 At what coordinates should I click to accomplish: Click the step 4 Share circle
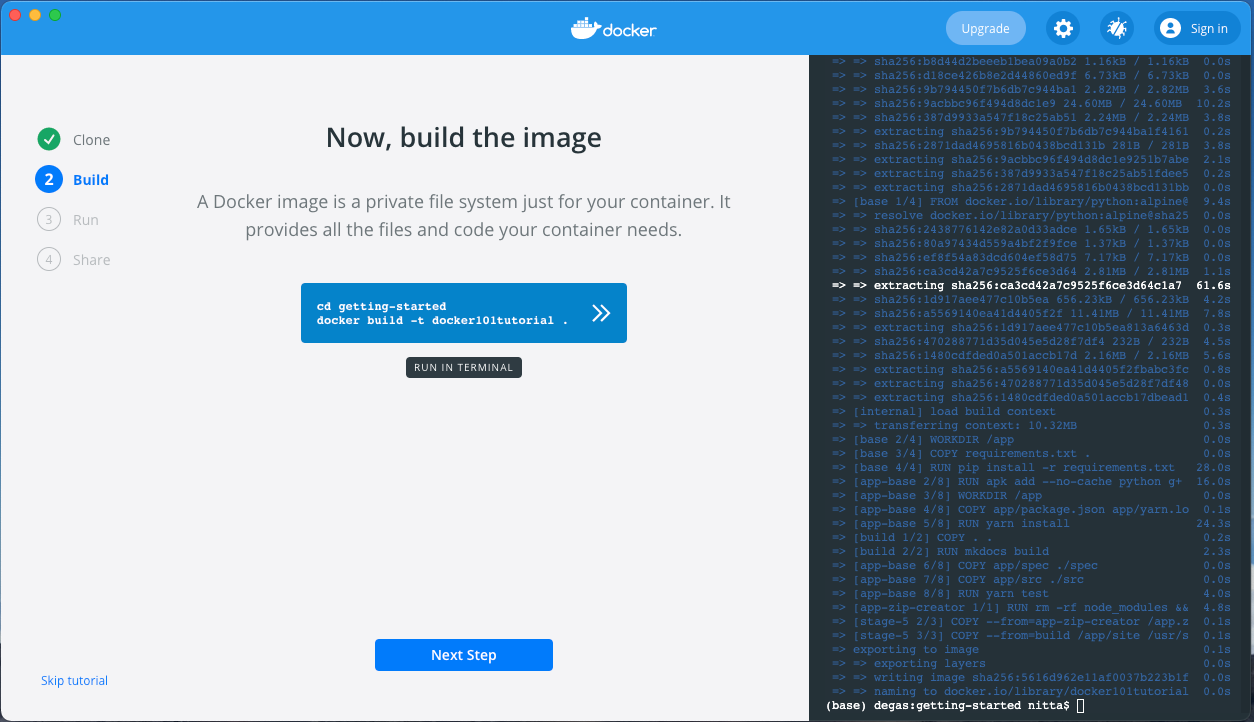coord(48,260)
